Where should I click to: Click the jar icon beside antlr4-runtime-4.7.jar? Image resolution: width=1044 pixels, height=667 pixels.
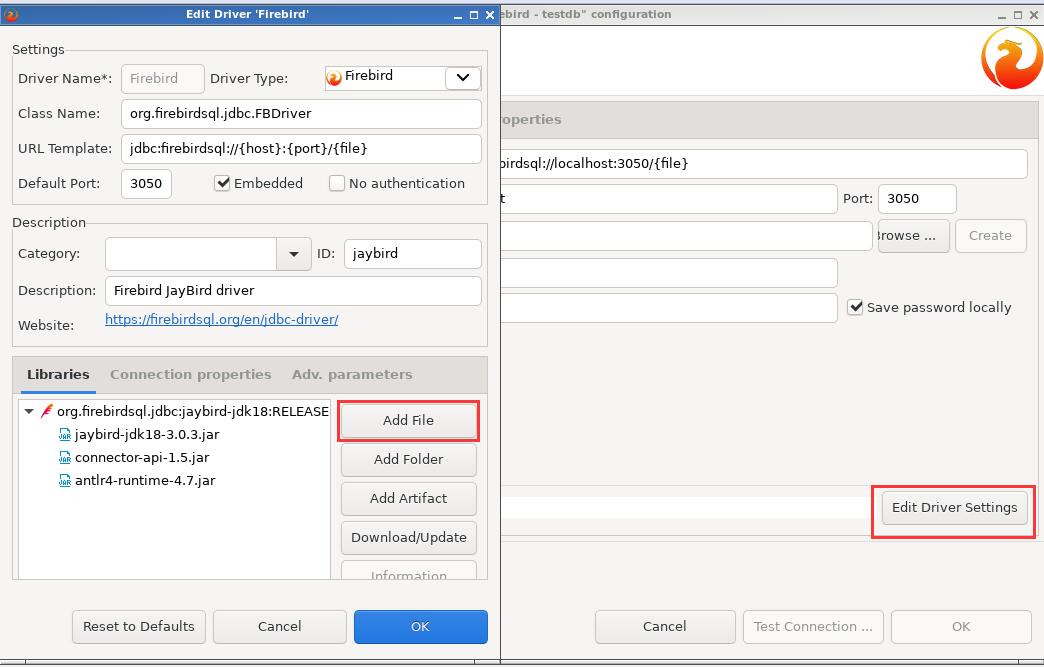point(65,481)
